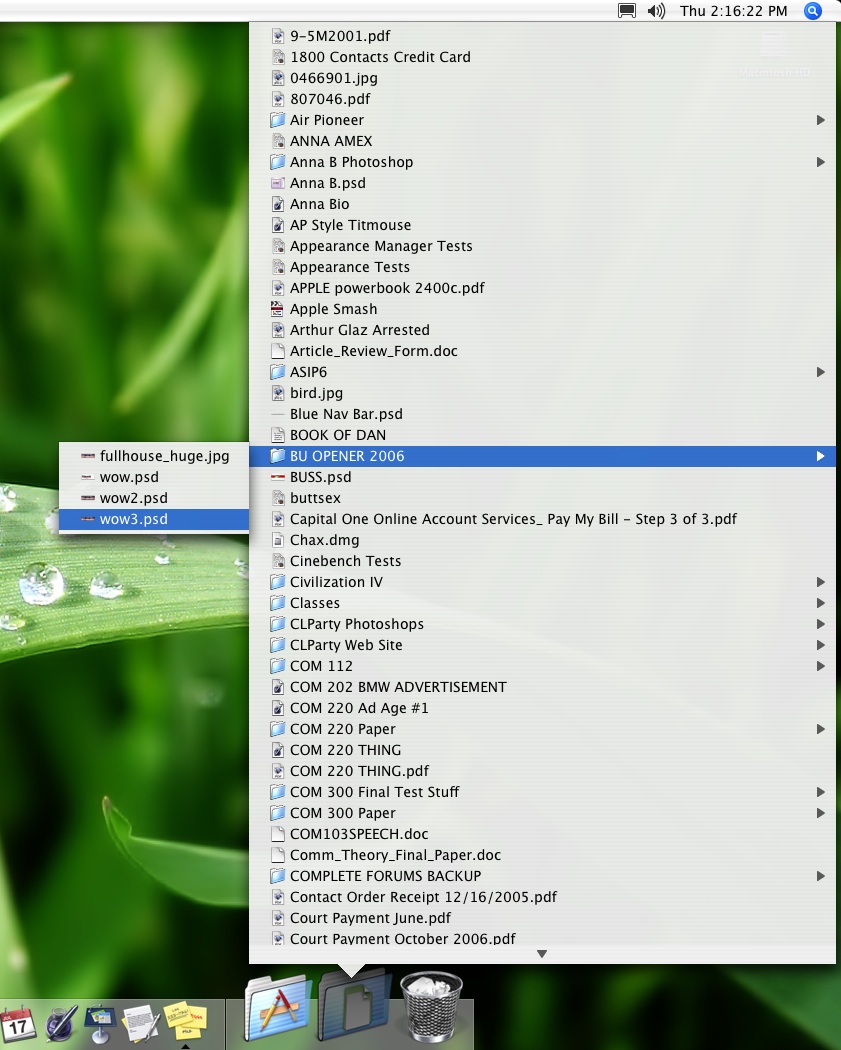
Task: Open 1800 Contacts Credit Card
Action: (542, 58)
